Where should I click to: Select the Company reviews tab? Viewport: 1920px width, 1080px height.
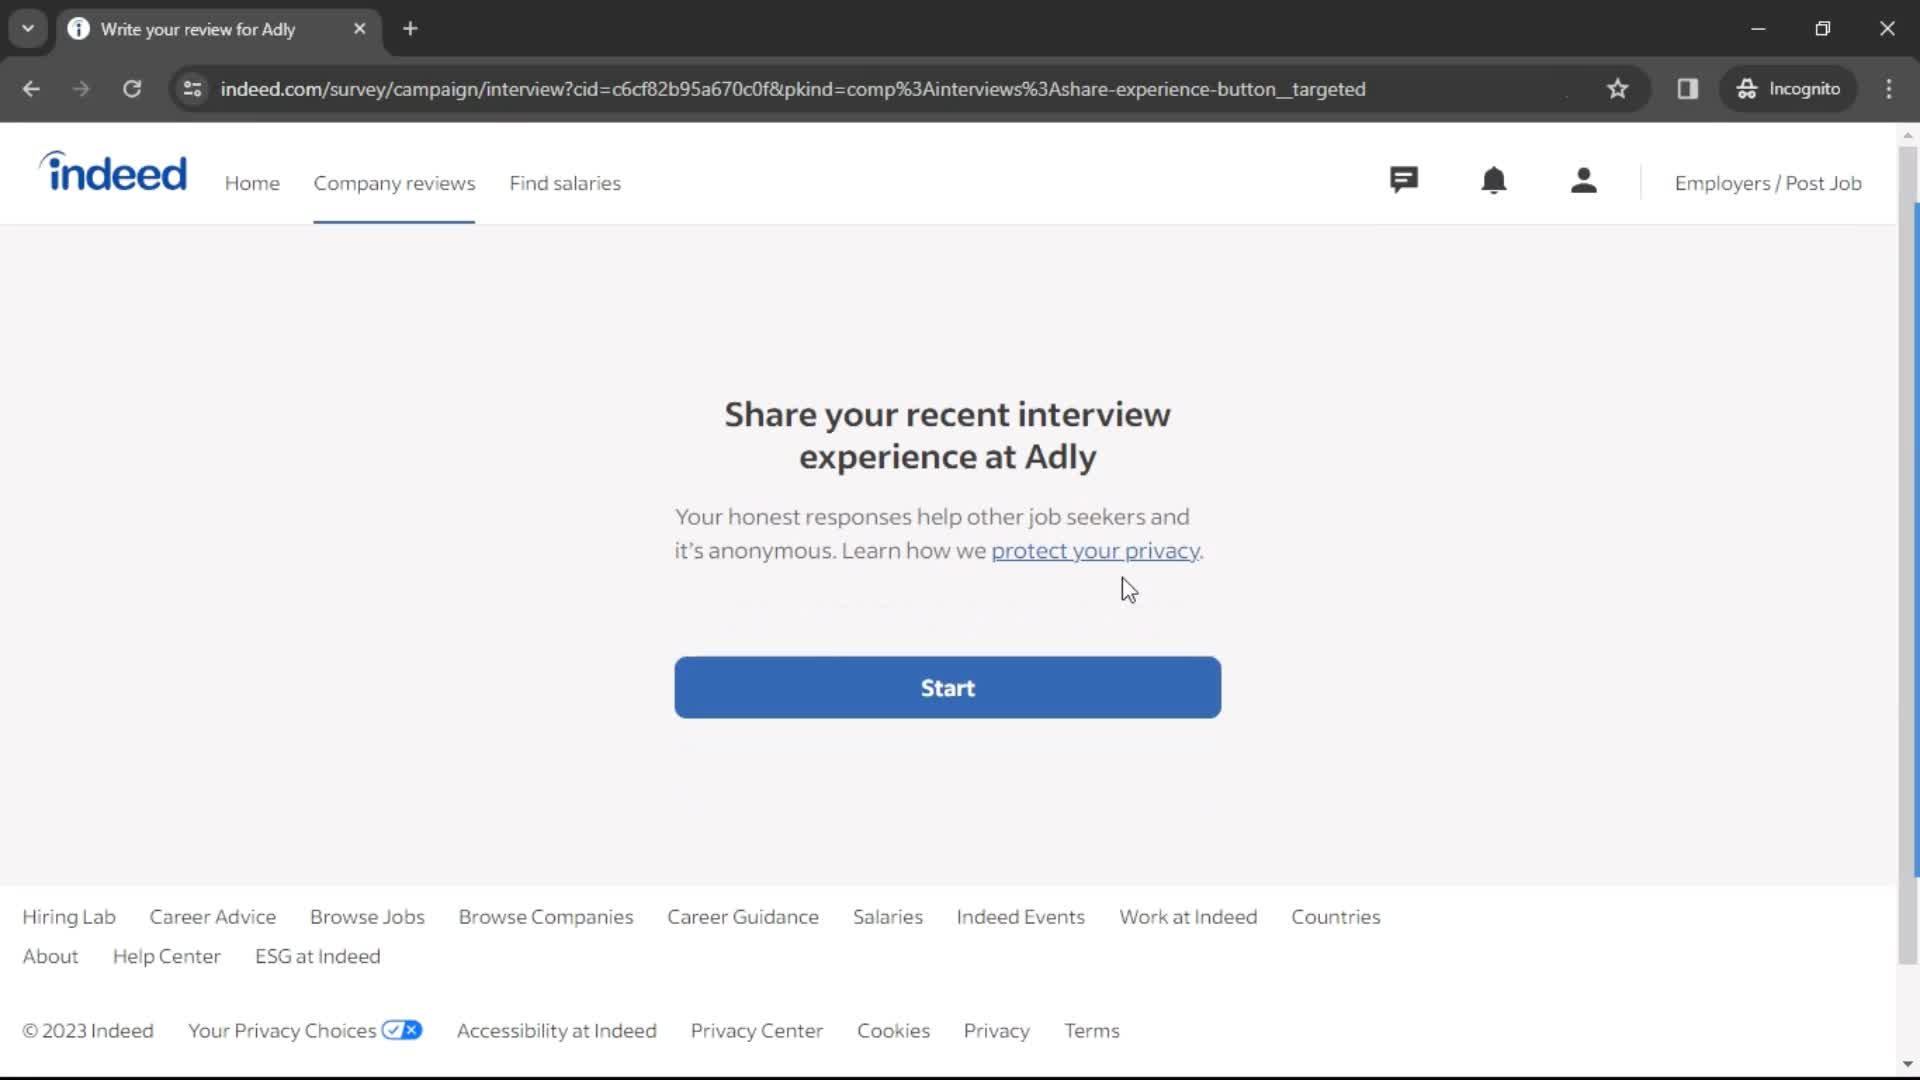click(x=394, y=182)
